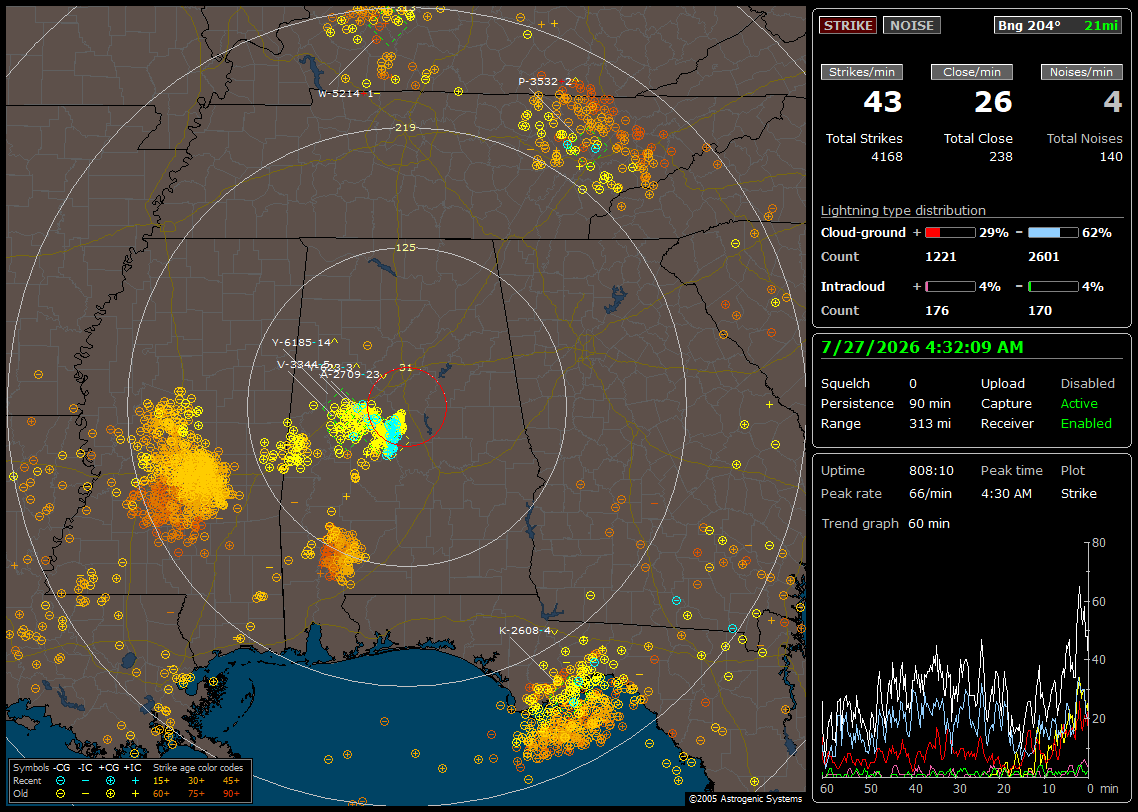Image resolution: width=1138 pixels, height=812 pixels.
Task: Switch to the NOISE mode button
Action: point(912,25)
